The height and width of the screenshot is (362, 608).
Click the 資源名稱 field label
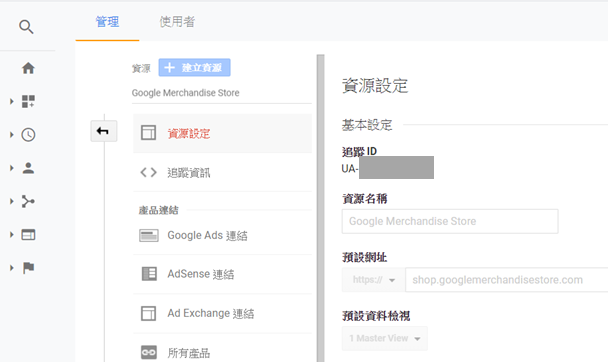(364, 199)
